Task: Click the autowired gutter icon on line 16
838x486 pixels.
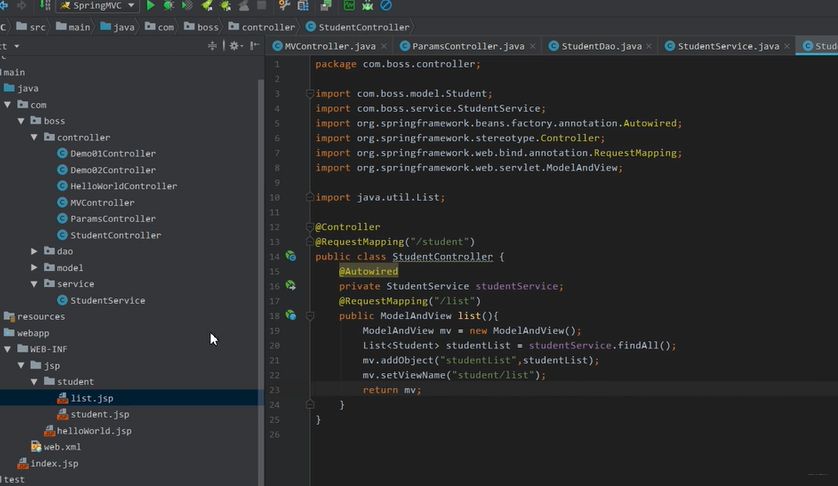Action: click(x=290, y=286)
